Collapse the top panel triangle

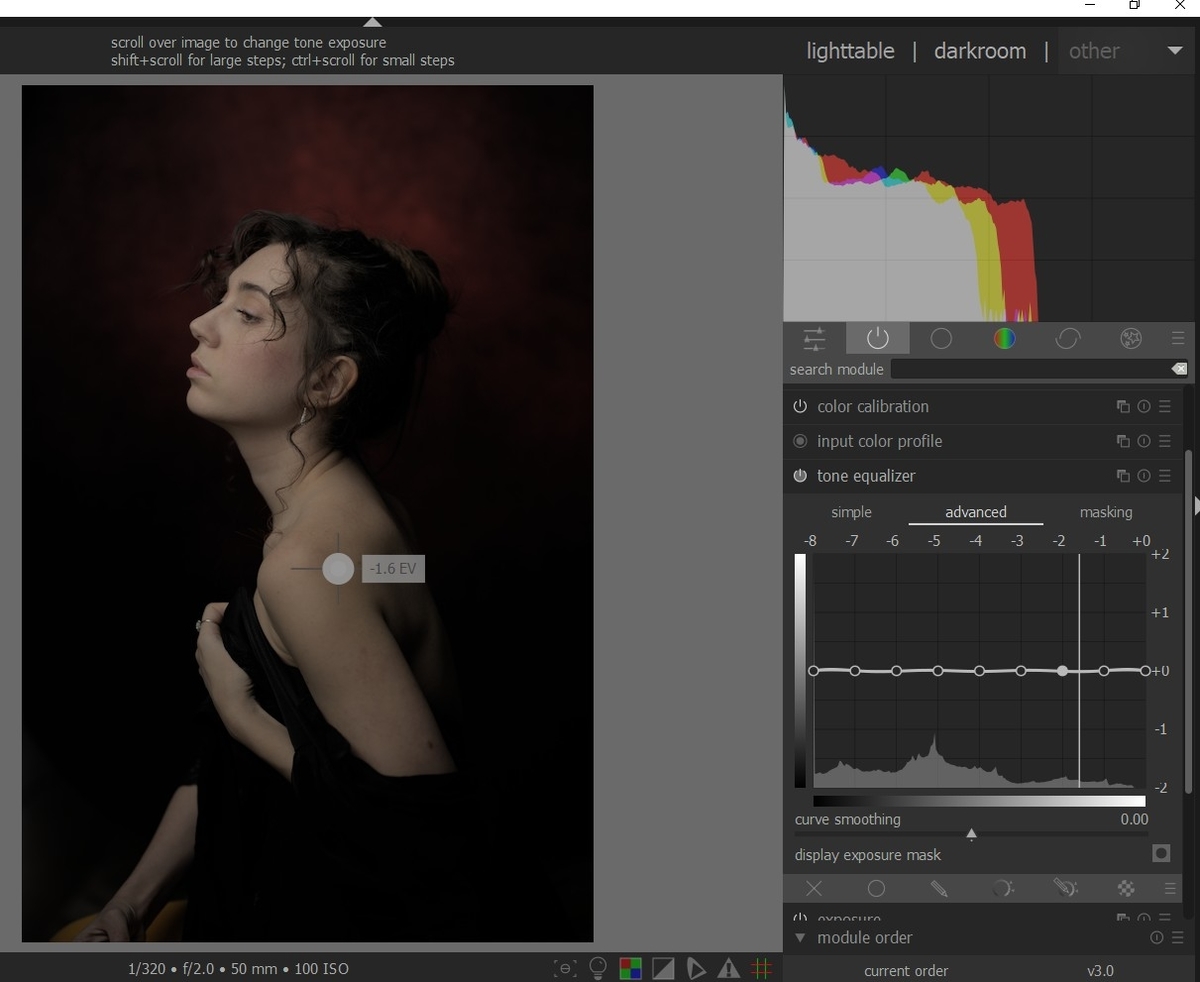372,22
